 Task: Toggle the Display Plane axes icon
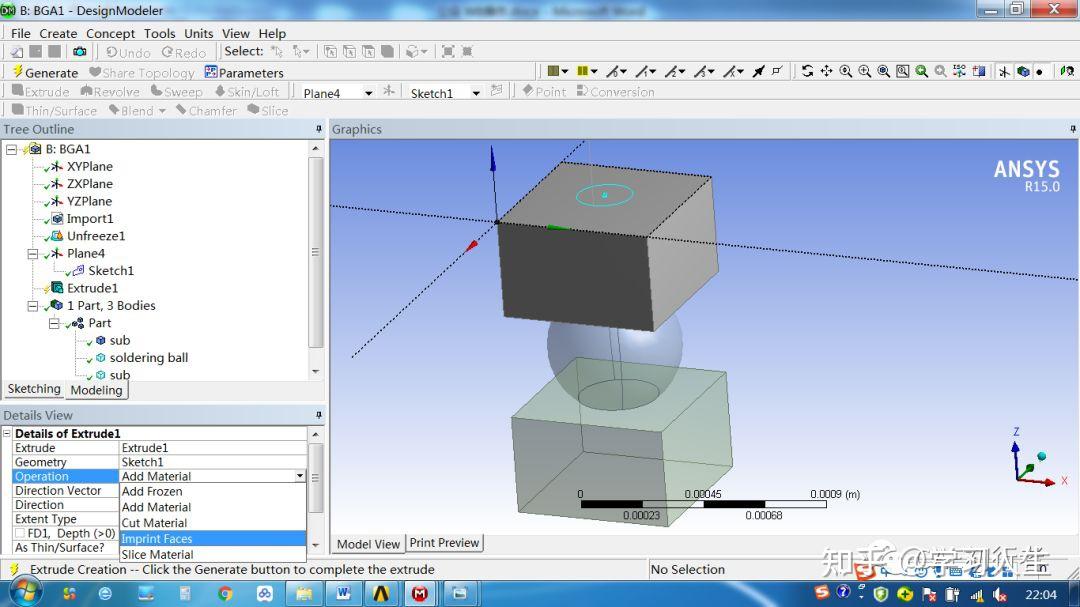coord(1004,71)
